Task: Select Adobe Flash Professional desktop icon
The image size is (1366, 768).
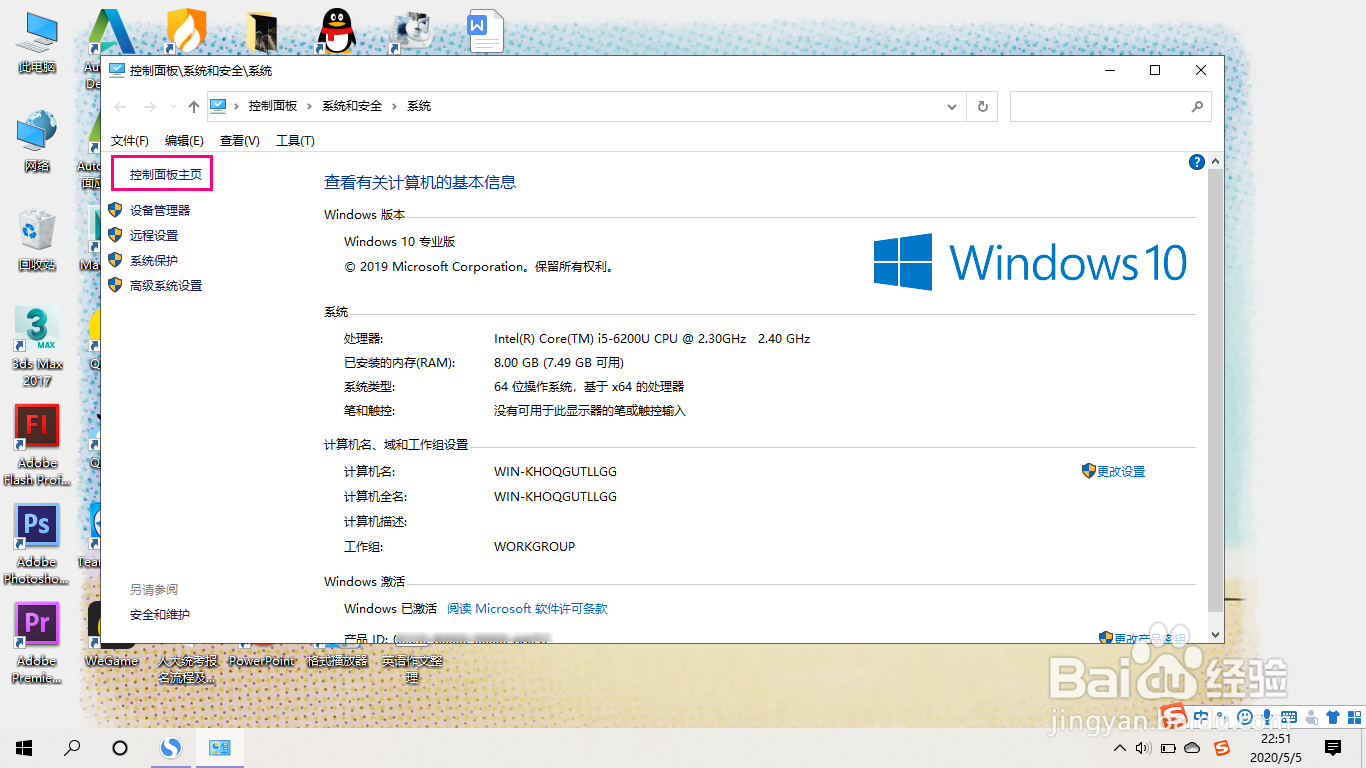Action: coord(37,445)
